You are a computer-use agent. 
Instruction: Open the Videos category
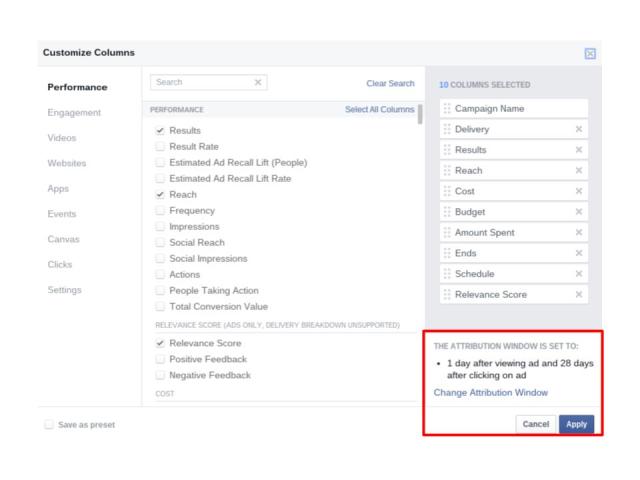(x=62, y=138)
